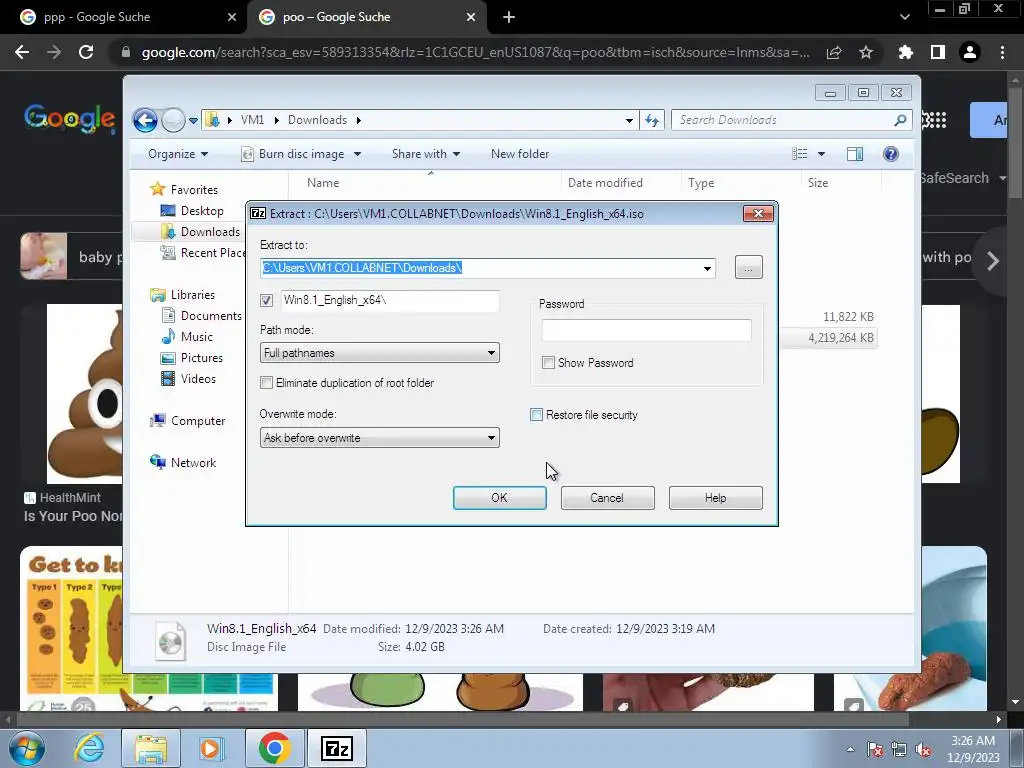Switch to 7-Zip in the taskbar
This screenshot has height=768, width=1024.
coord(338,748)
